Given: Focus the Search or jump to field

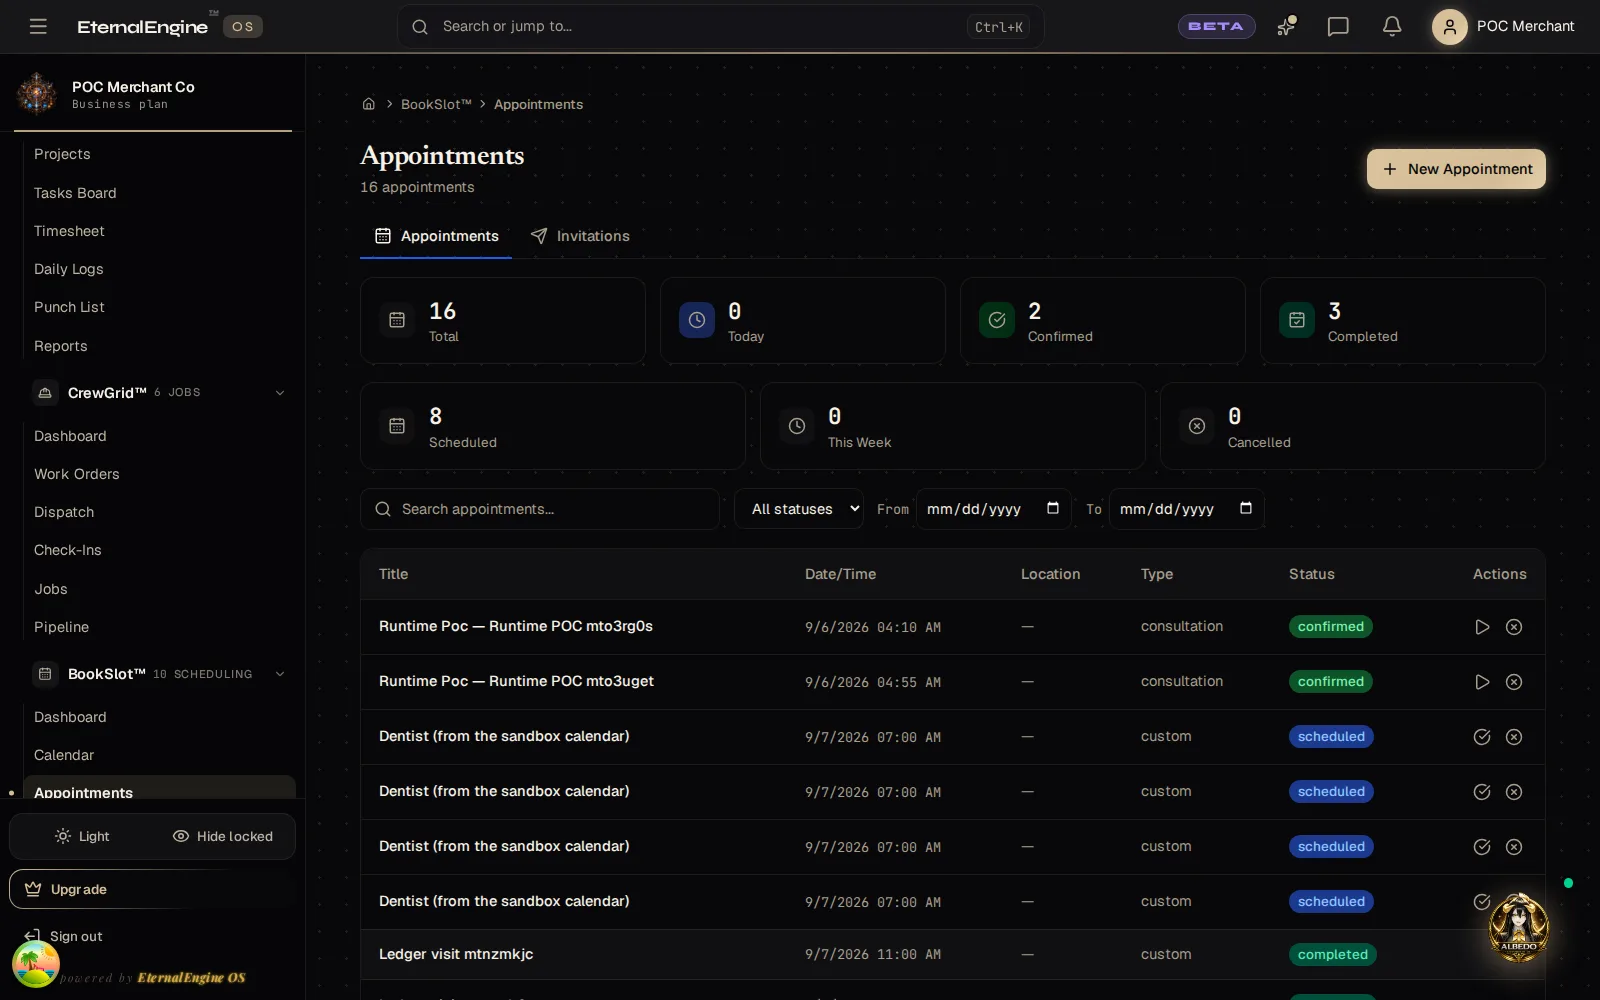Looking at the screenshot, I should tap(720, 27).
